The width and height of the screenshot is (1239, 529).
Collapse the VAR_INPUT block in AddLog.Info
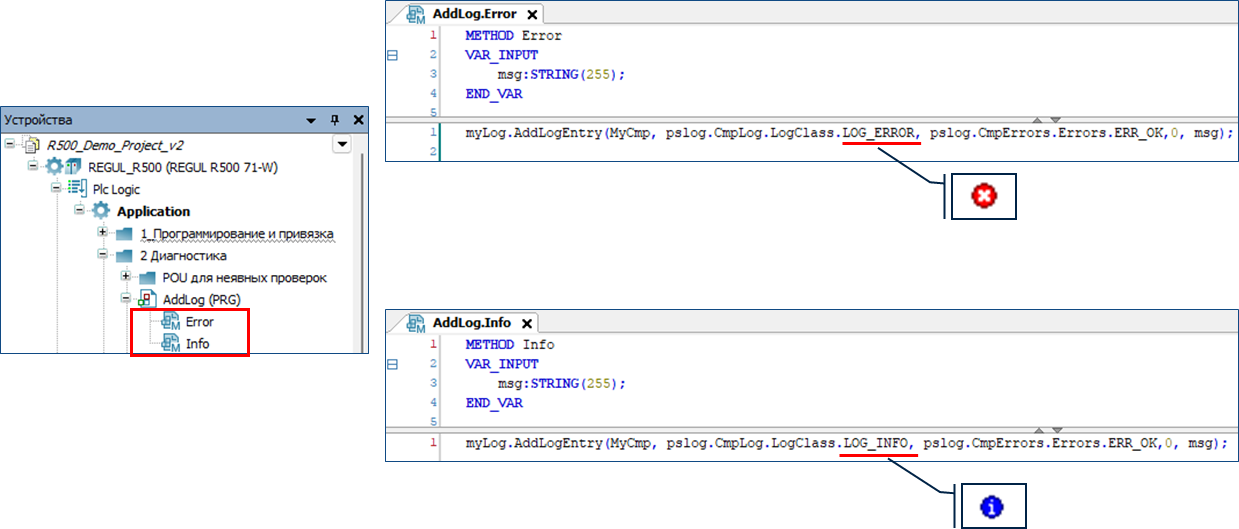(392, 365)
